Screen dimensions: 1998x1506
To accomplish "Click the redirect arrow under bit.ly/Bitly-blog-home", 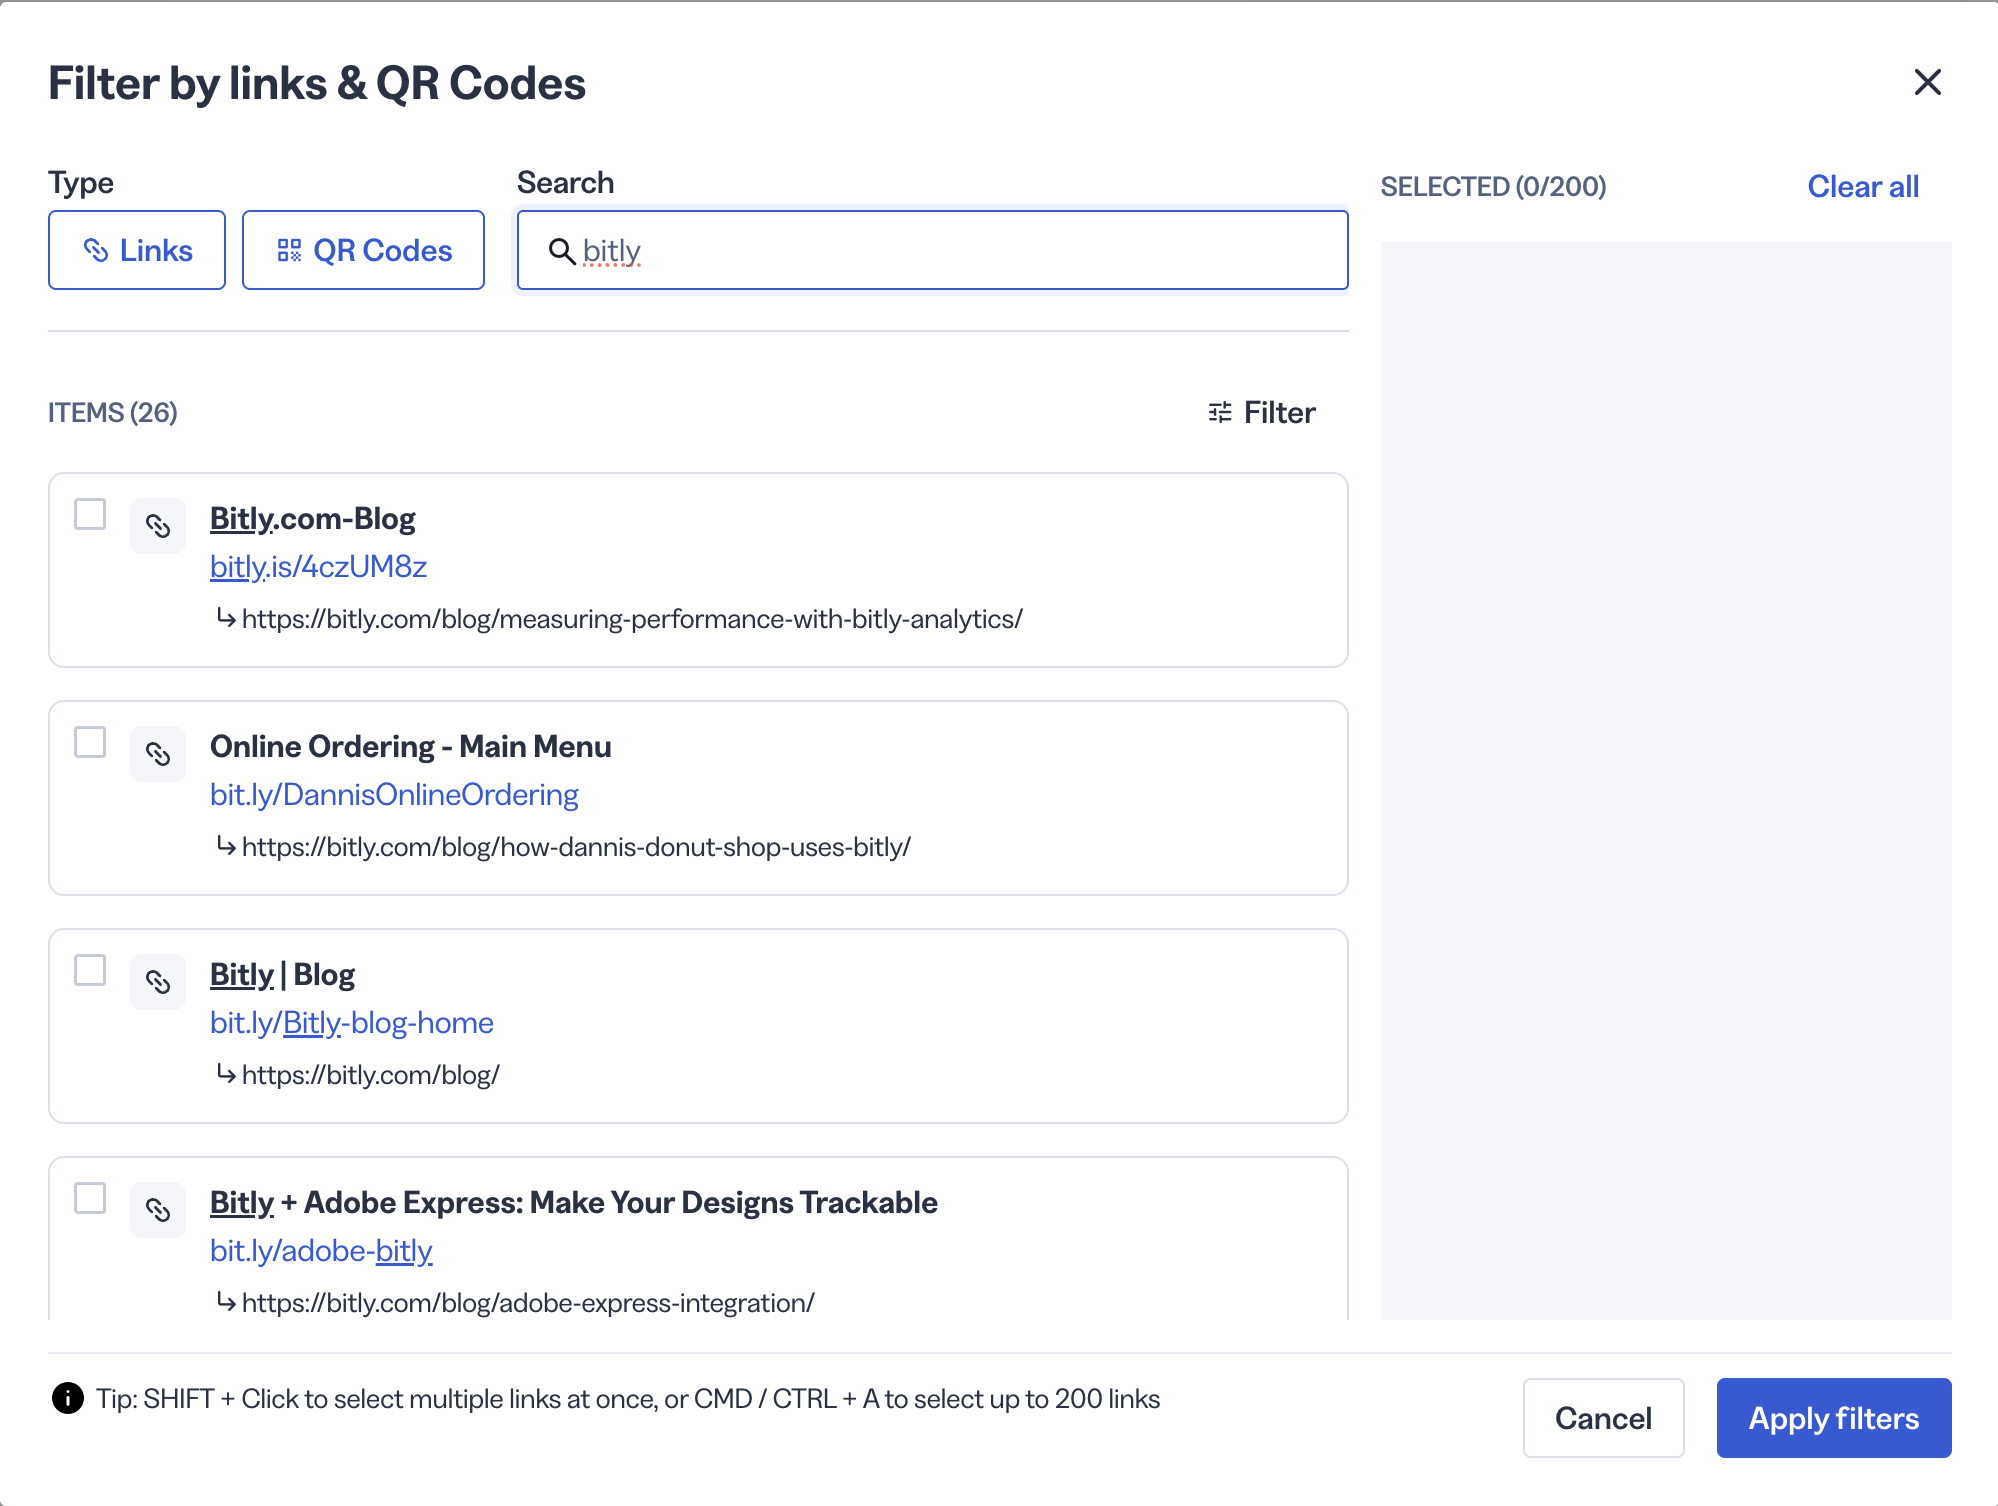I will click(x=226, y=1074).
